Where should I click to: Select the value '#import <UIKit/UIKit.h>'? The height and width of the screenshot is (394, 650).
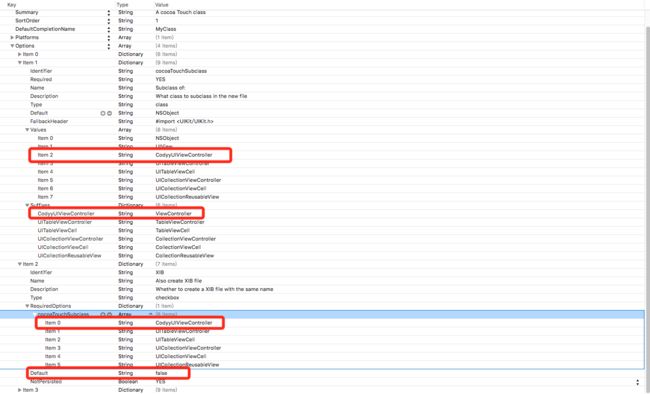point(184,121)
